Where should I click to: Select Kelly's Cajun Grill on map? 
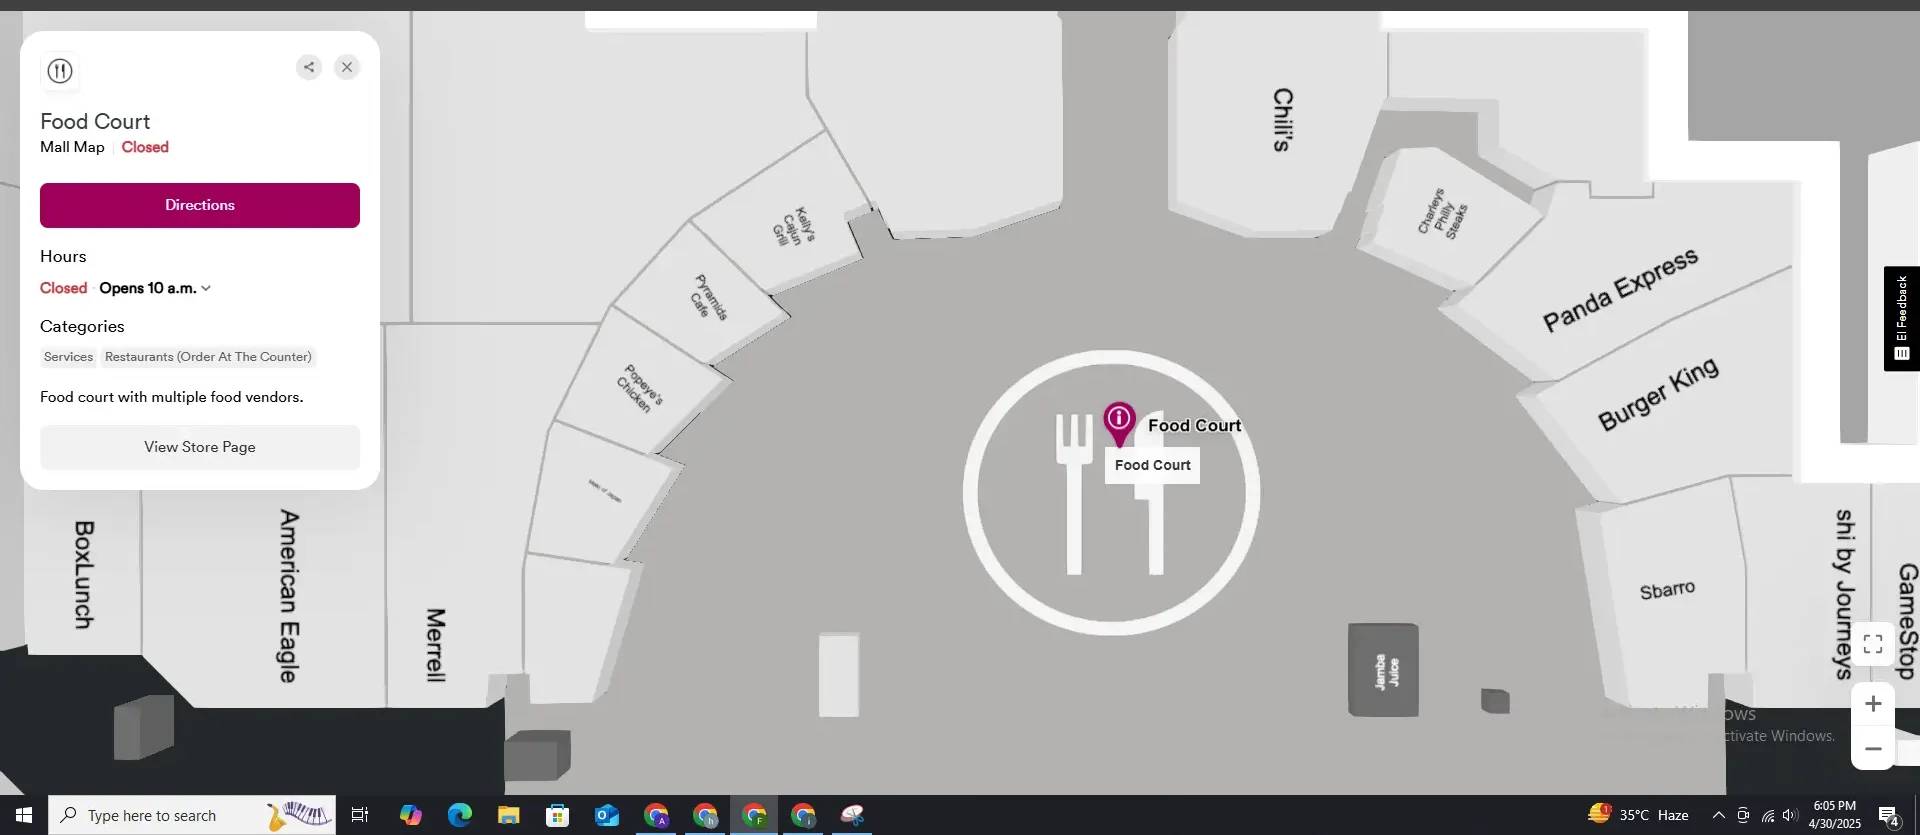[x=794, y=227]
